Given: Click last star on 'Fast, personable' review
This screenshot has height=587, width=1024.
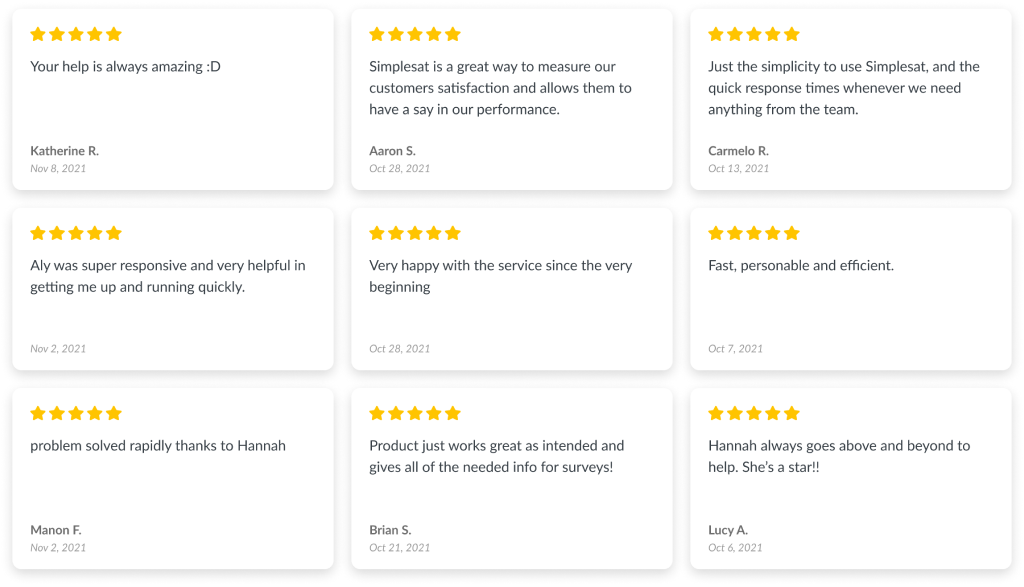Looking at the screenshot, I should click(x=792, y=233).
